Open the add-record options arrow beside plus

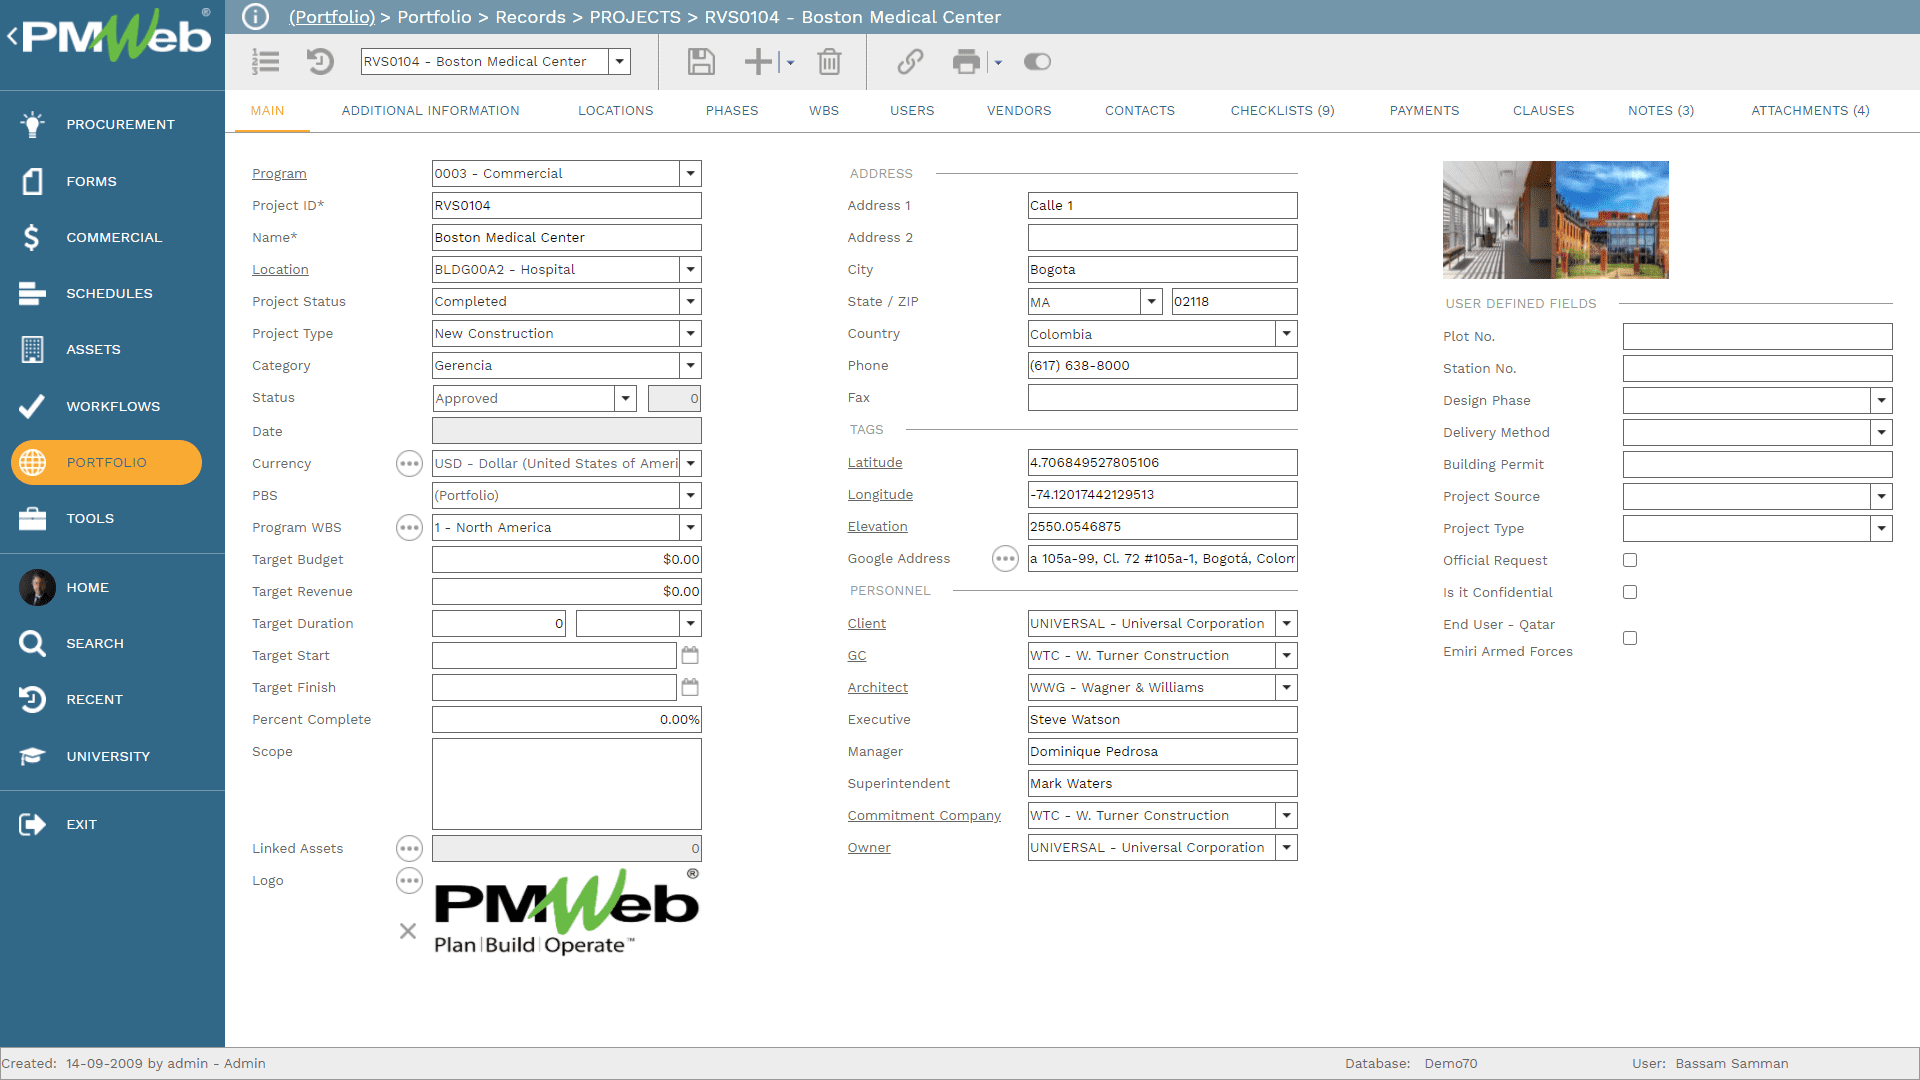point(790,62)
